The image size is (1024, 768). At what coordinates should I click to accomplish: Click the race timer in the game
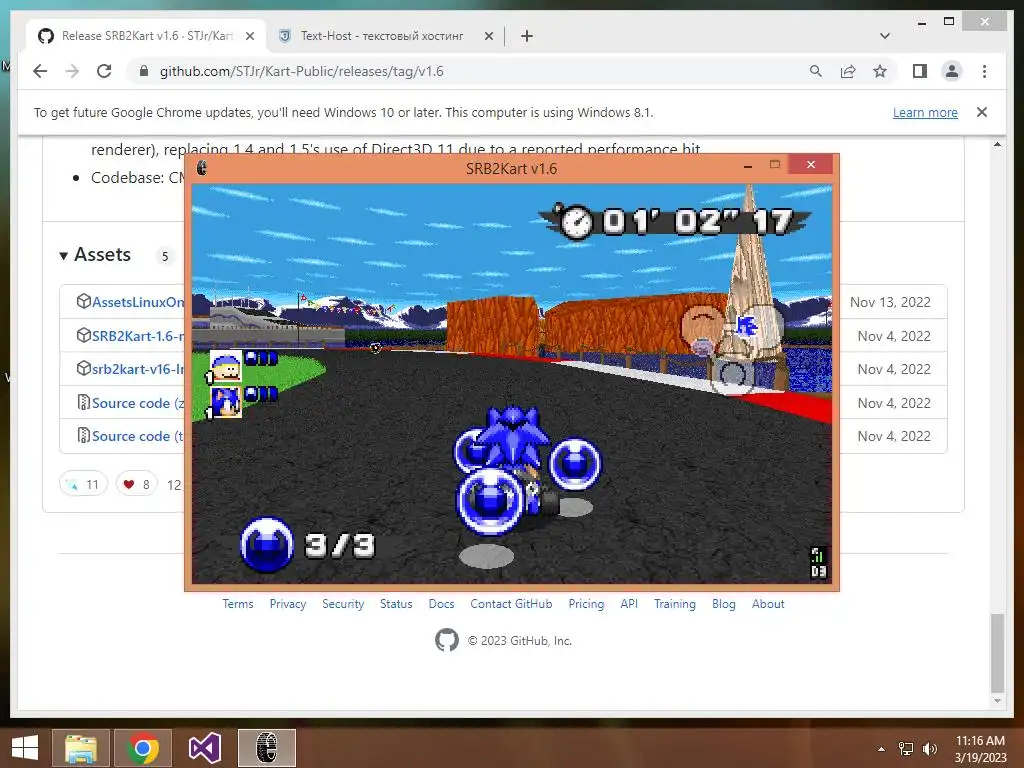click(675, 221)
